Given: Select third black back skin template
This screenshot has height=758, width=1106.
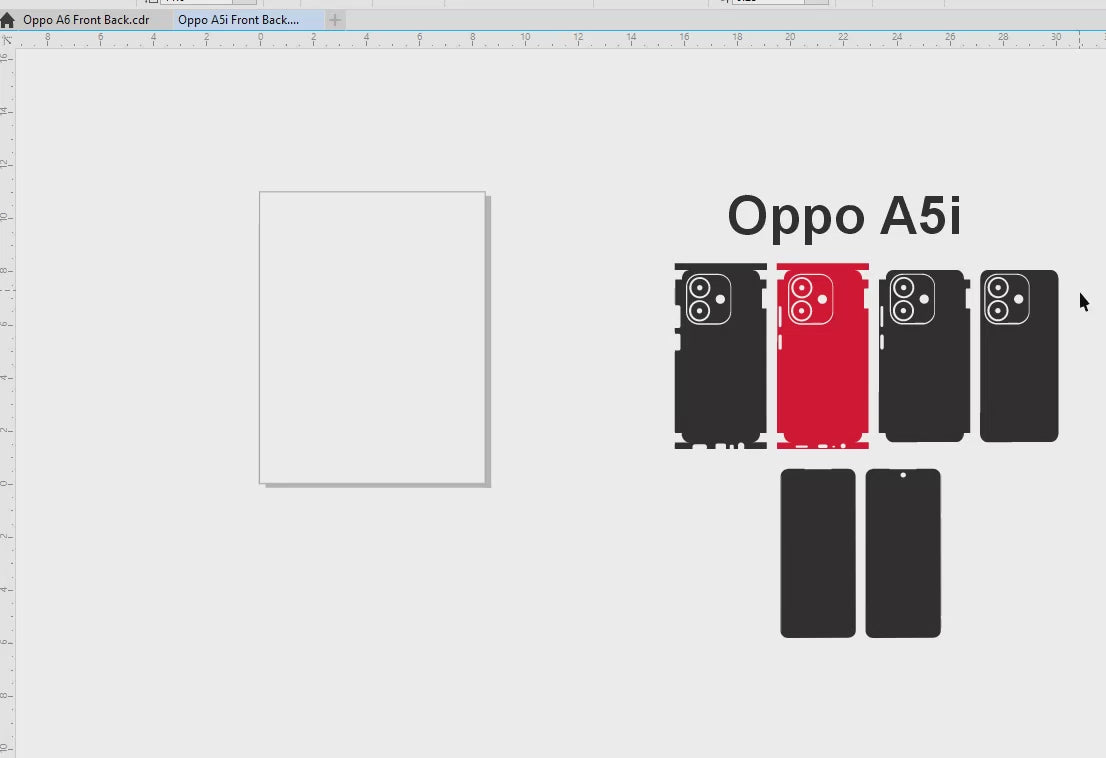Looking at the screenshot, I should click(x=923, y=380).
